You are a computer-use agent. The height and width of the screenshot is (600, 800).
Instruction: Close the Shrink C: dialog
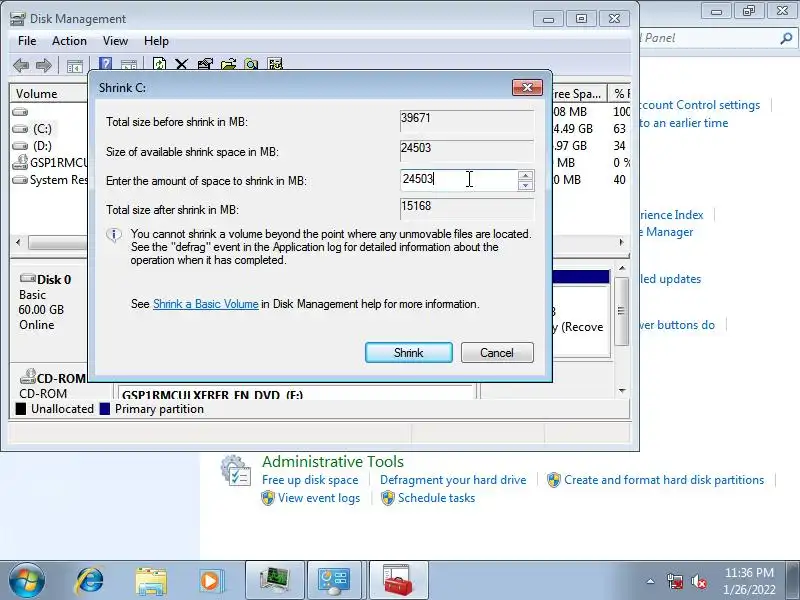tap(527, 87)
